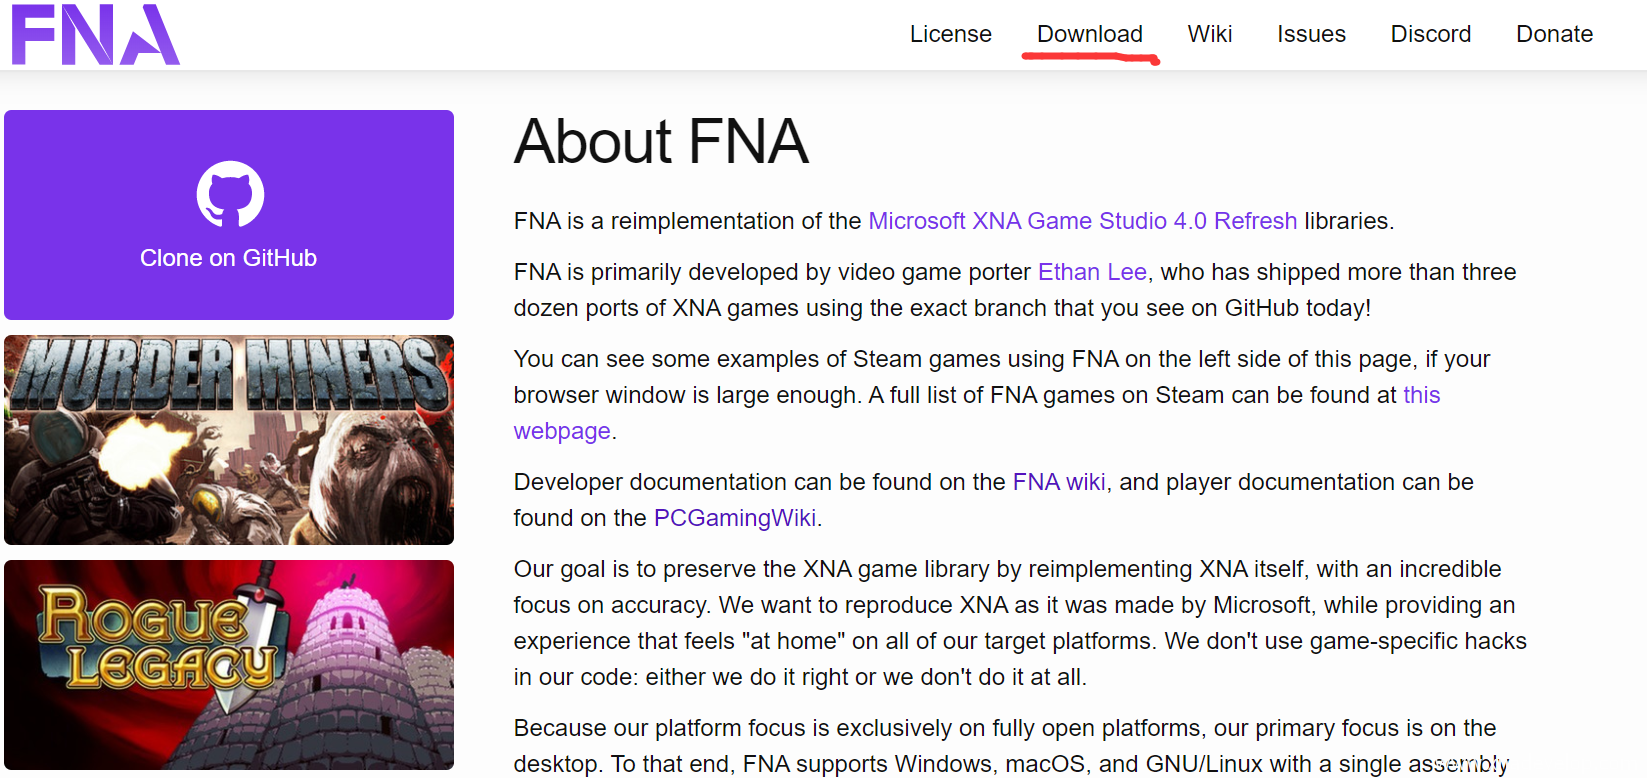Screen dimensions: 1647x778
Task: Open the "this" Steam games list link
Action: pyautogui.click(x=1421, y=395)
